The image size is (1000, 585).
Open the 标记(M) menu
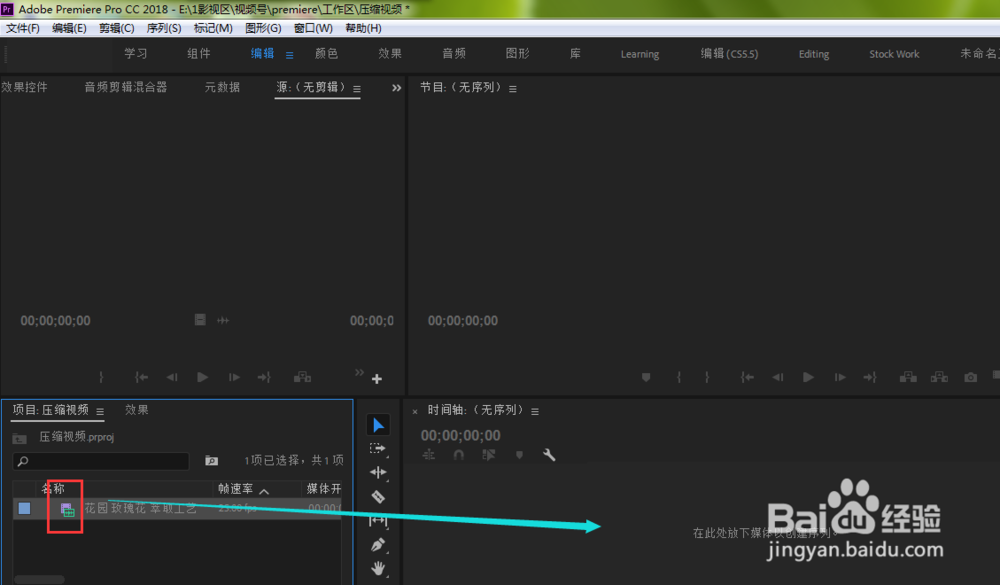pos(213,28)
